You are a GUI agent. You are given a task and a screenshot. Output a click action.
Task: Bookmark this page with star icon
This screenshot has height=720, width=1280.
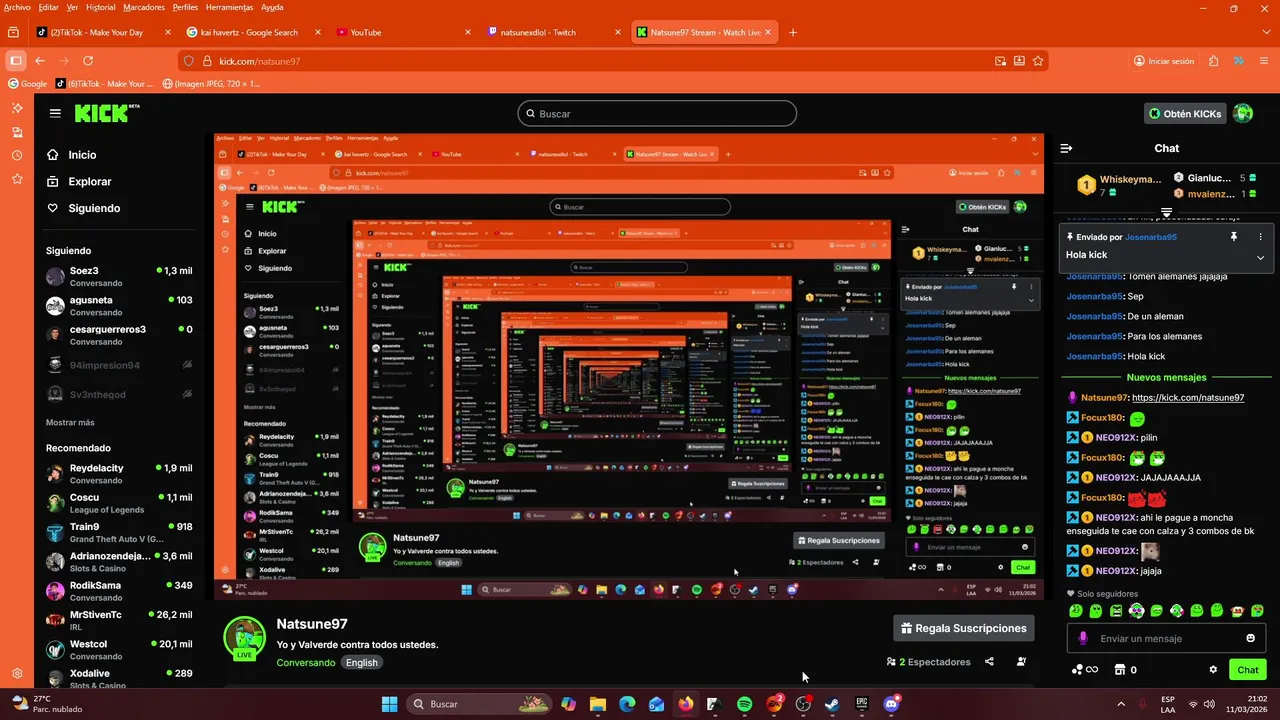pos(1038,61)
